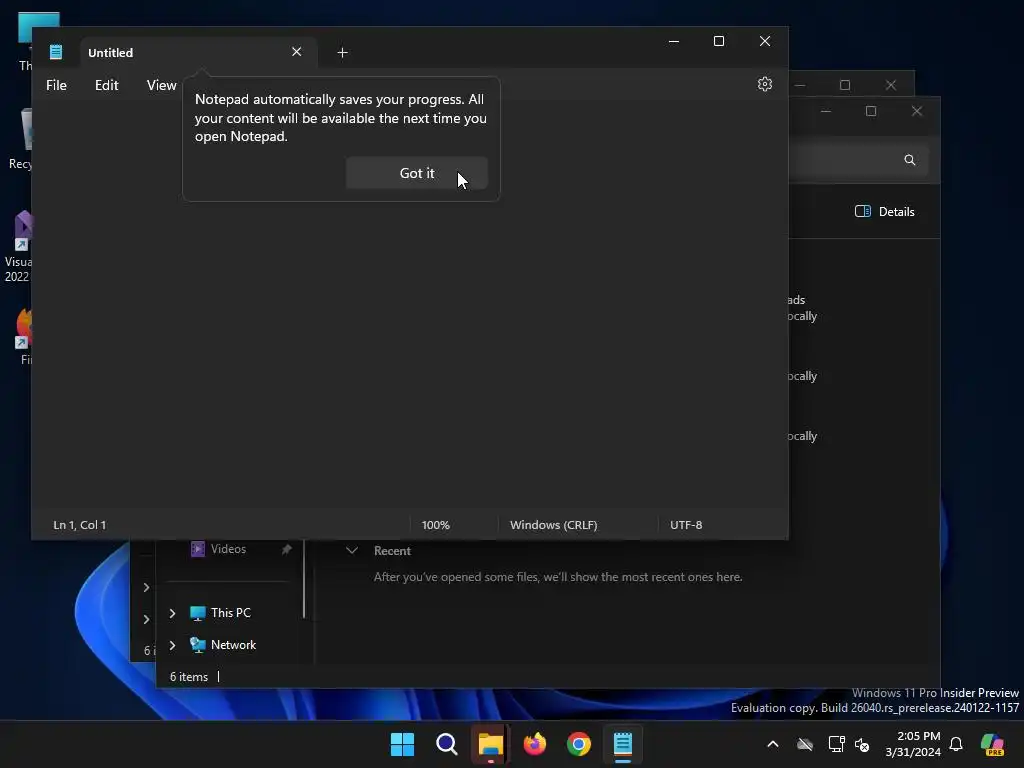This screenshot has width=1024, height=768.
Task: Launch Copilot preview from the taskbar
Action: 993,744
